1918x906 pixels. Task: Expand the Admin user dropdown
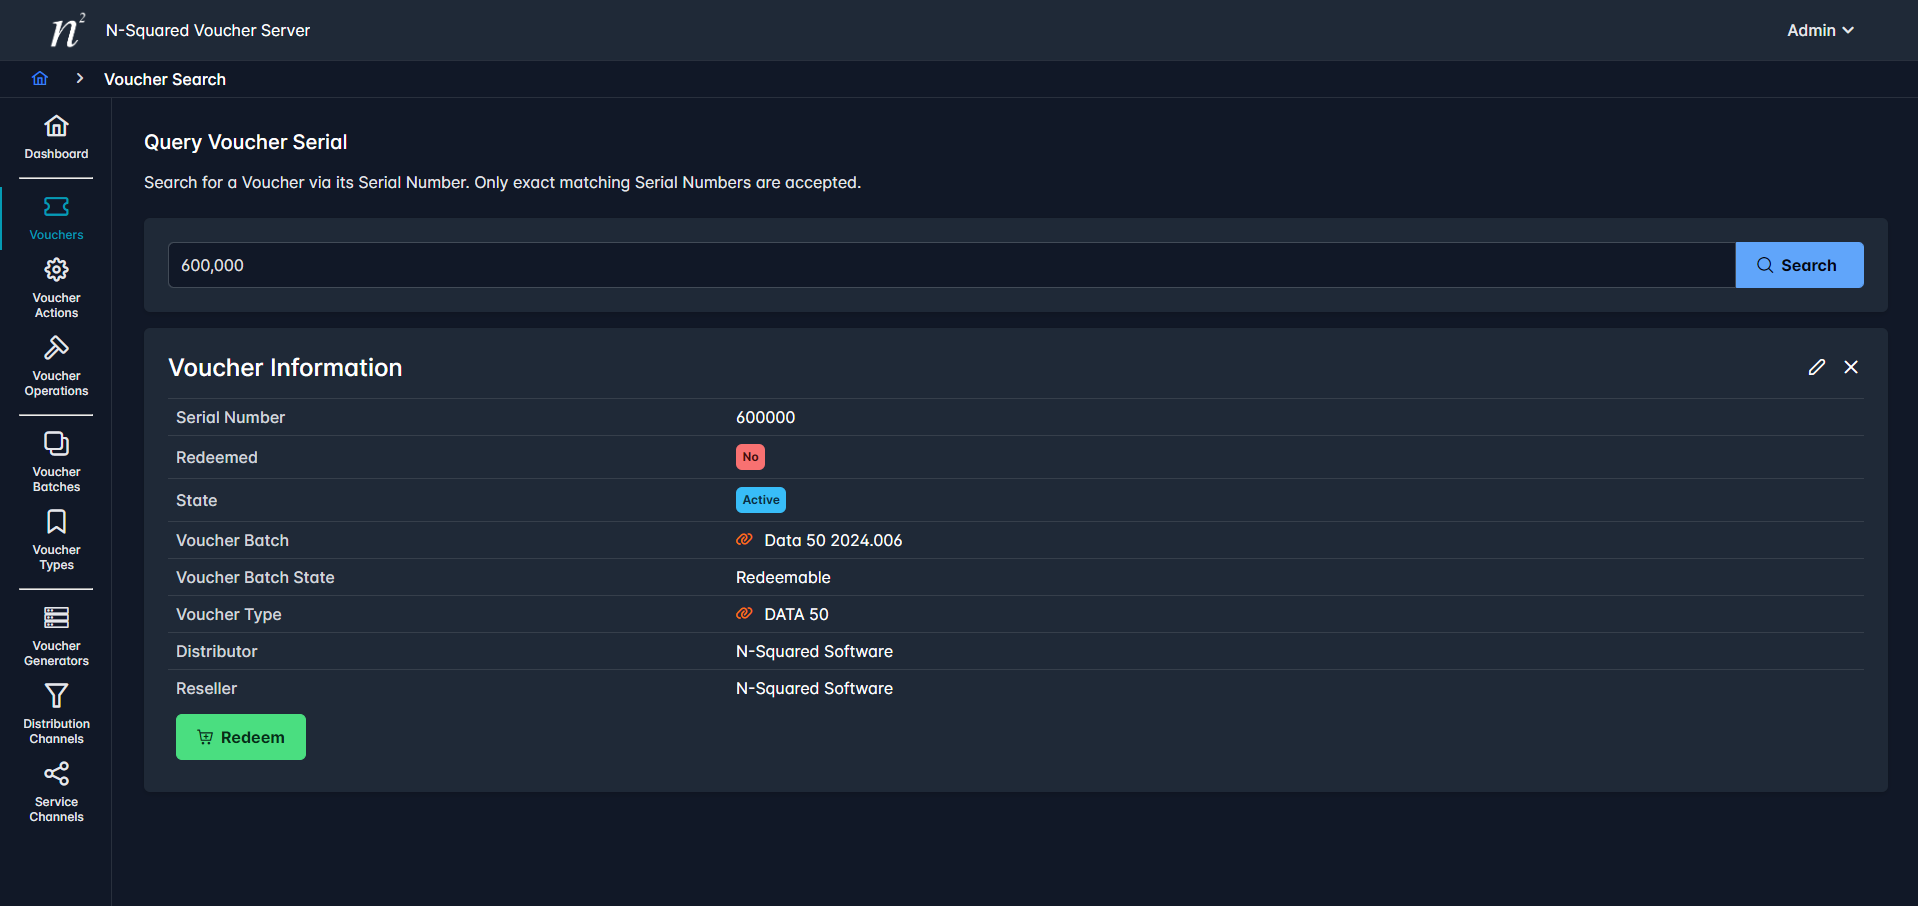pos(1819,30)
